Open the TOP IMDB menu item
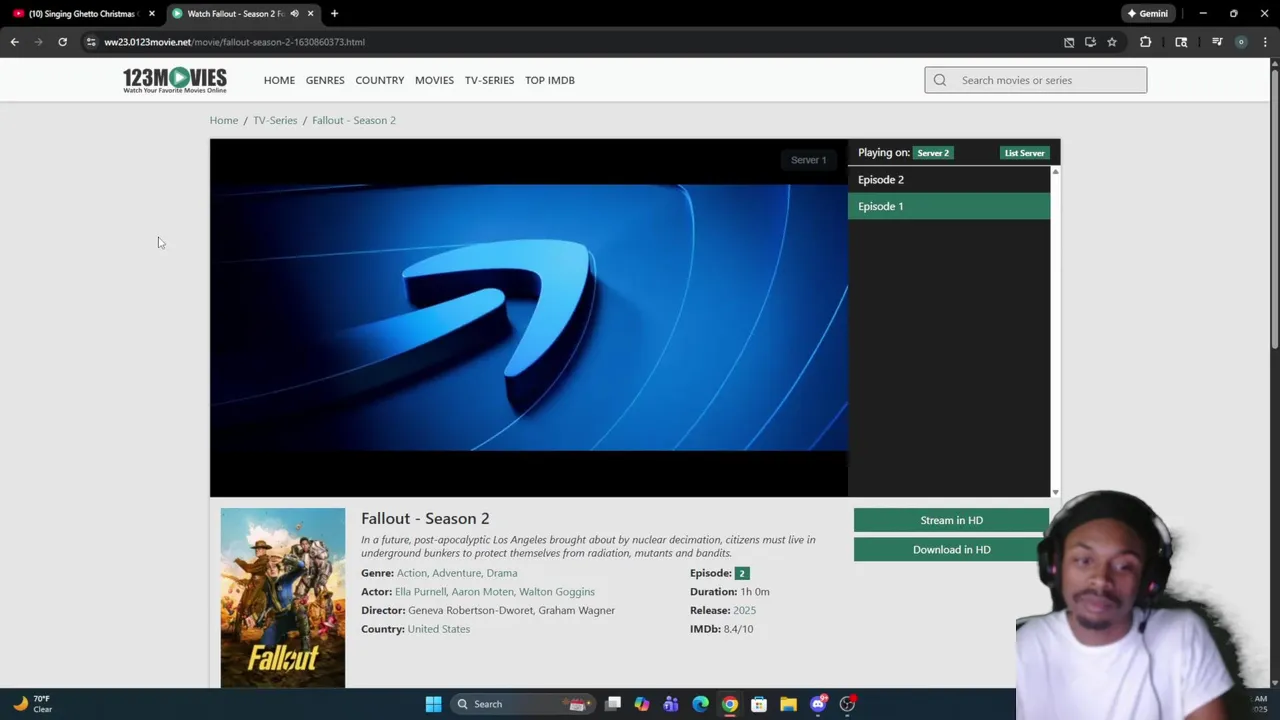 (550, 80)
